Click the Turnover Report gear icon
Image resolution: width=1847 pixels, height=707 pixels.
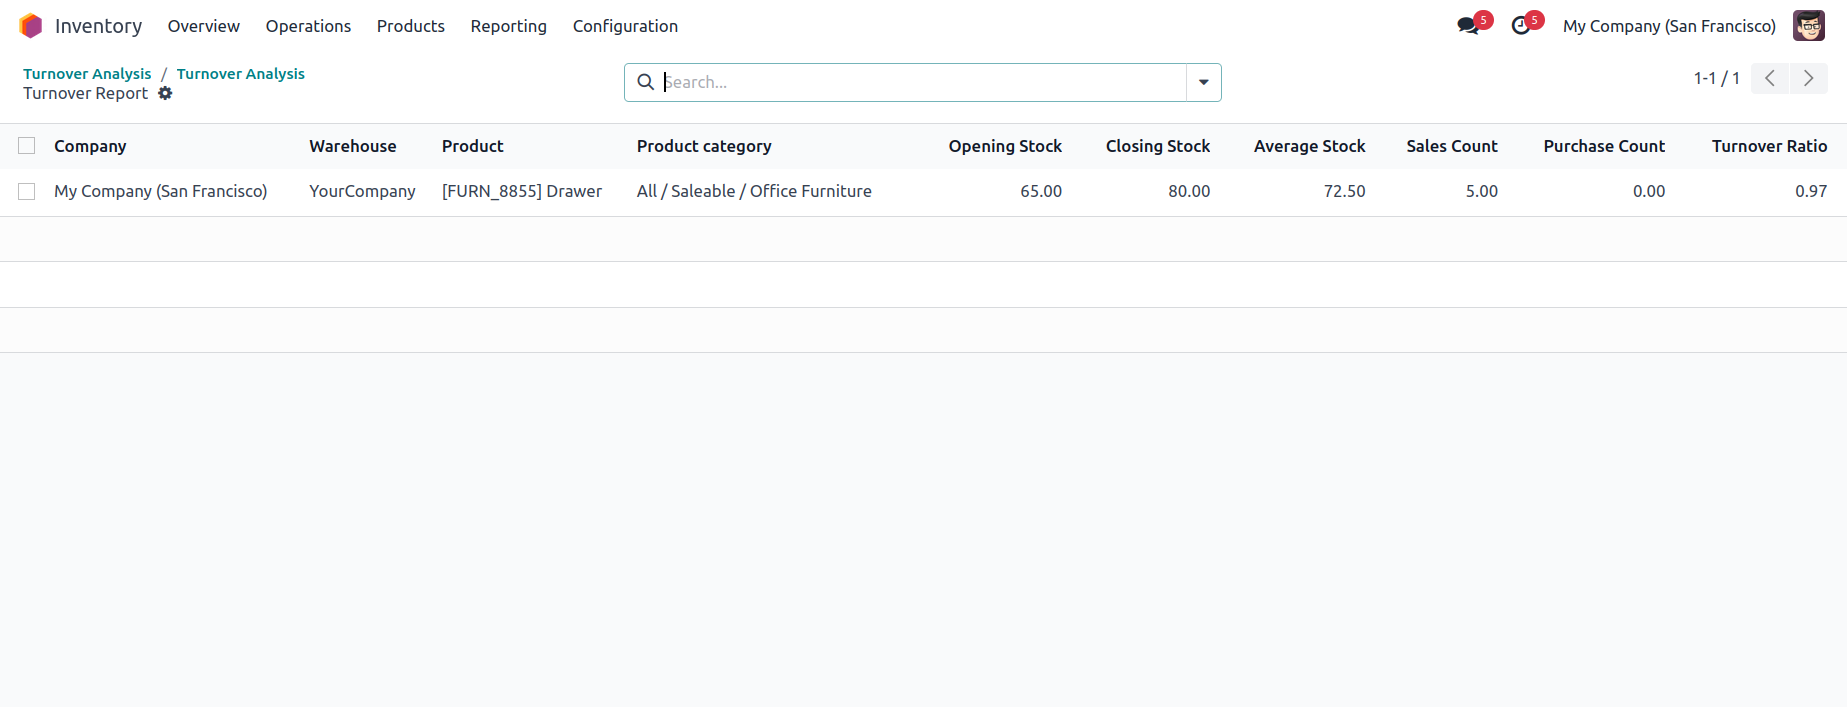(165, 93)
